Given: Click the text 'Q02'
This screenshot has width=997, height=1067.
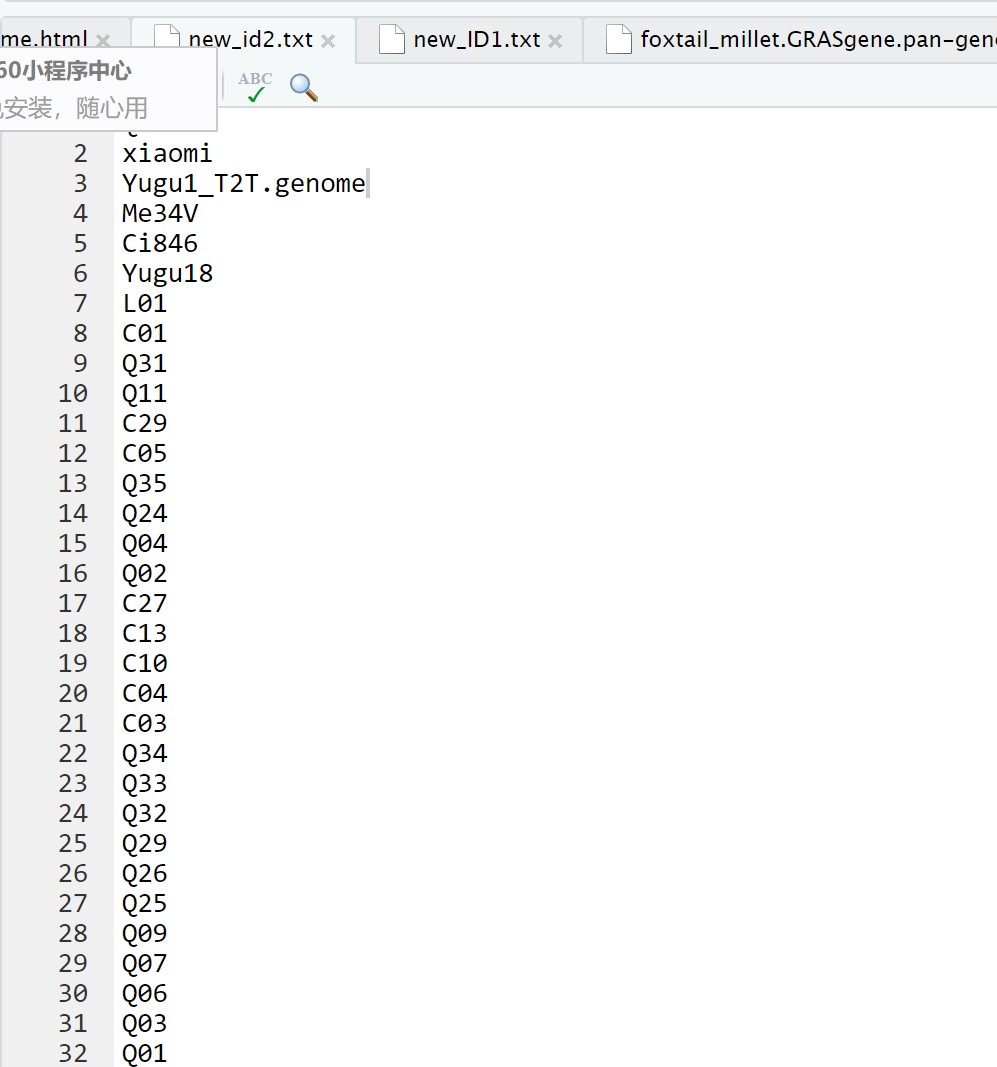Looking at the screenshot, I should [x=144, y=573].
